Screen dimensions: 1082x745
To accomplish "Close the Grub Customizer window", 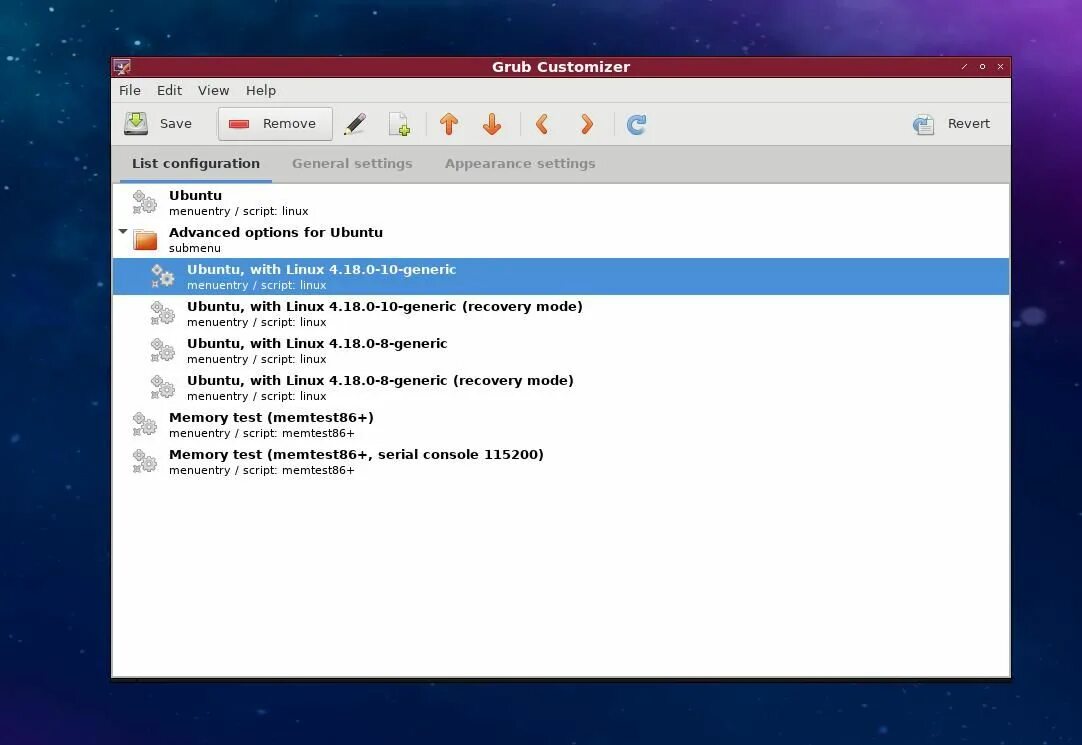I will coord(1000,67).
